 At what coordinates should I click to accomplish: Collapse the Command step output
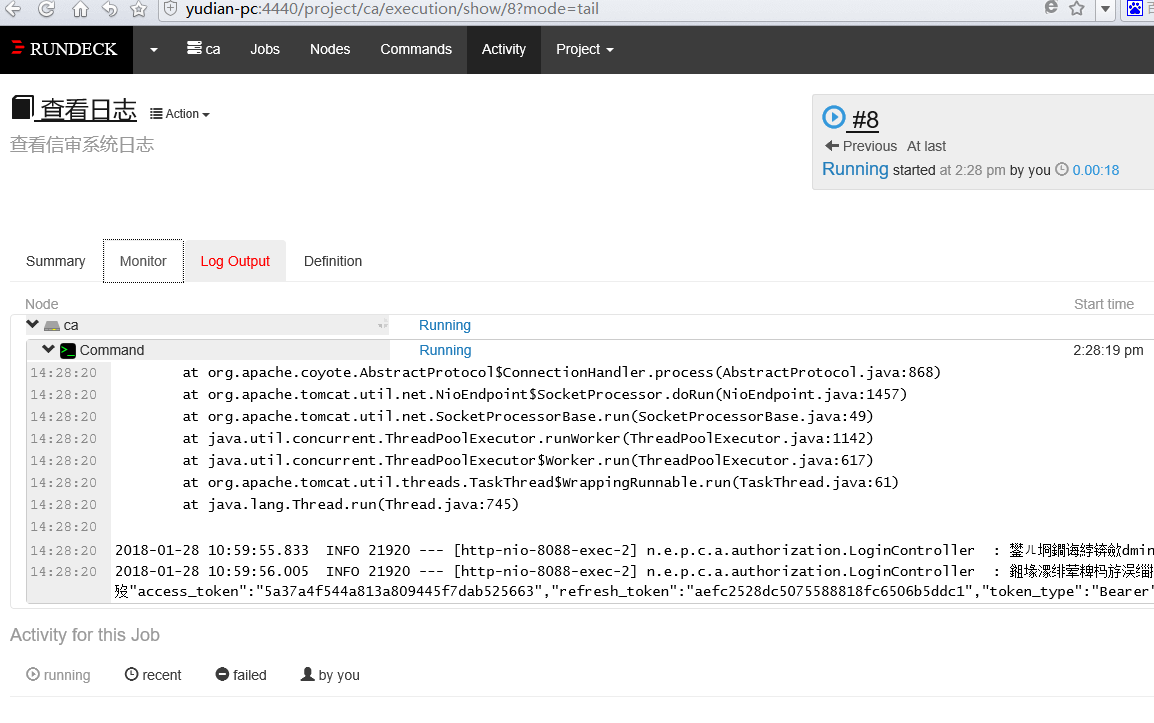48,350
